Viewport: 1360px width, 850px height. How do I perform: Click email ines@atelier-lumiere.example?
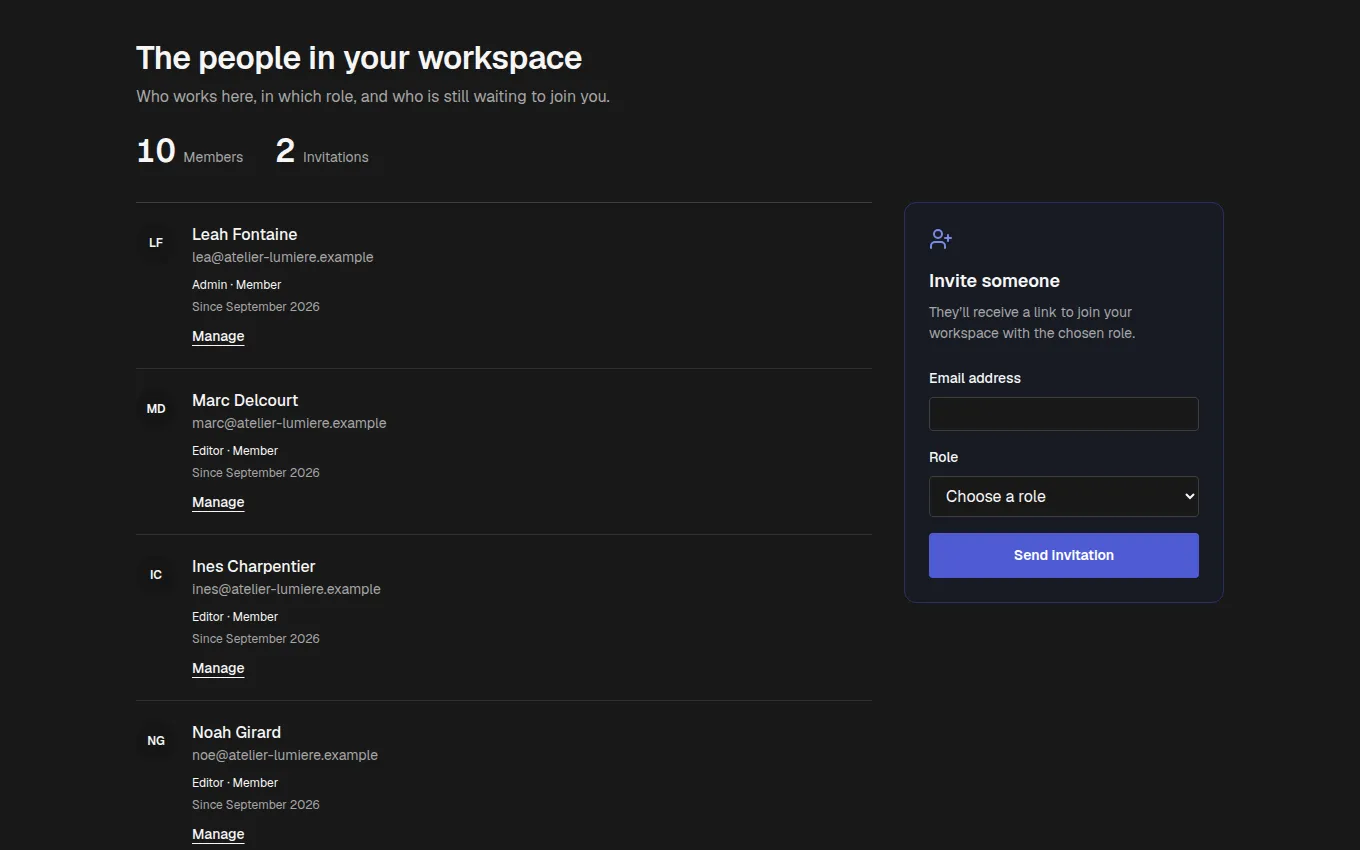287,589
